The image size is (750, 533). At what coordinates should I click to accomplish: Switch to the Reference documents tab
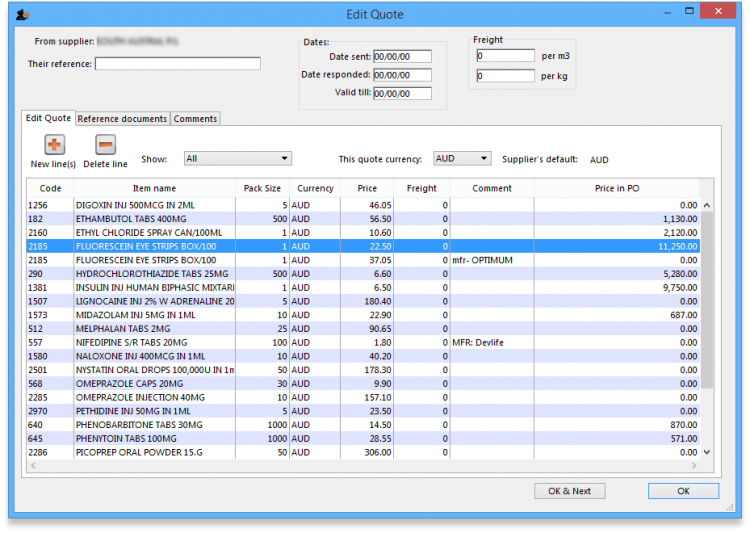[x=122, y=118]
